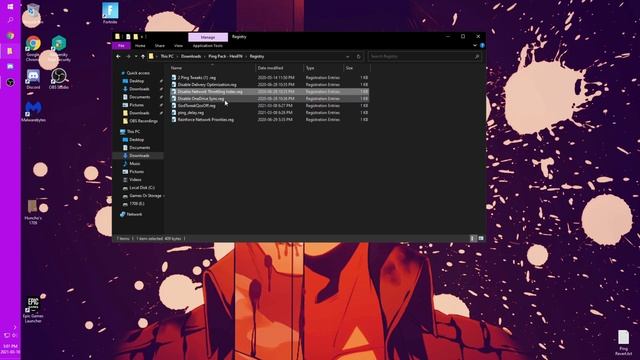
Task: Click the New folder quick access toolbar icon
Action: point(136,37)
